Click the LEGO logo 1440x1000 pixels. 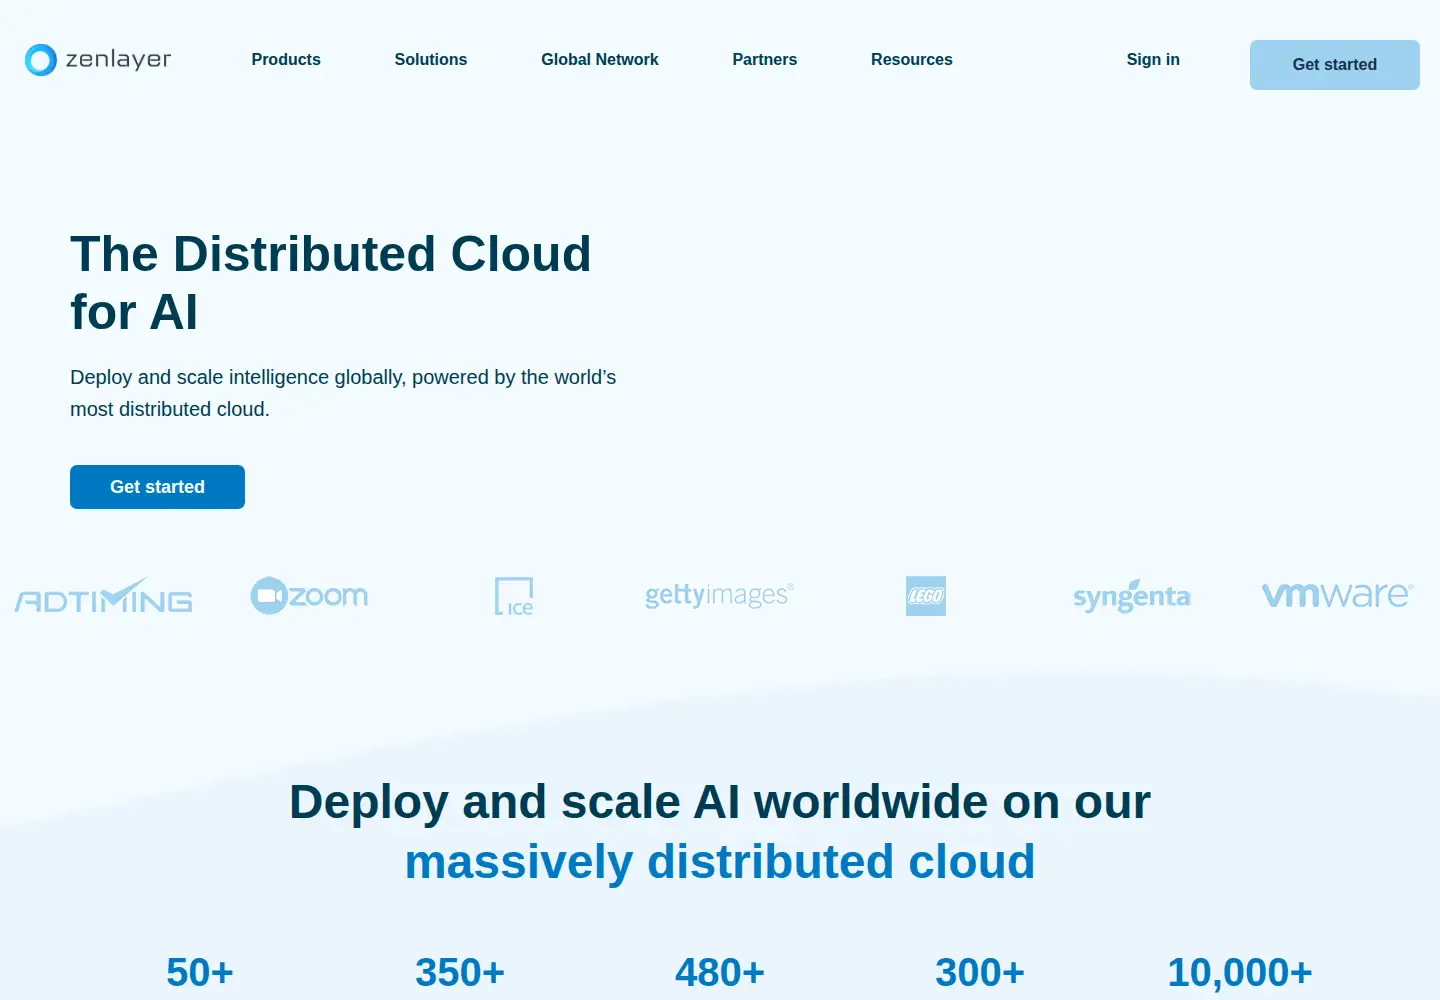pos(926,596)
